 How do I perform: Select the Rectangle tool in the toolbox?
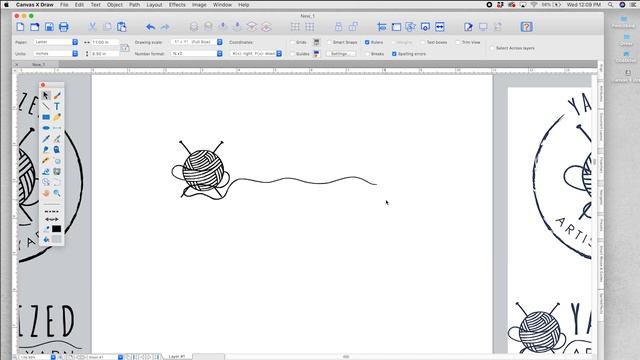46,117
